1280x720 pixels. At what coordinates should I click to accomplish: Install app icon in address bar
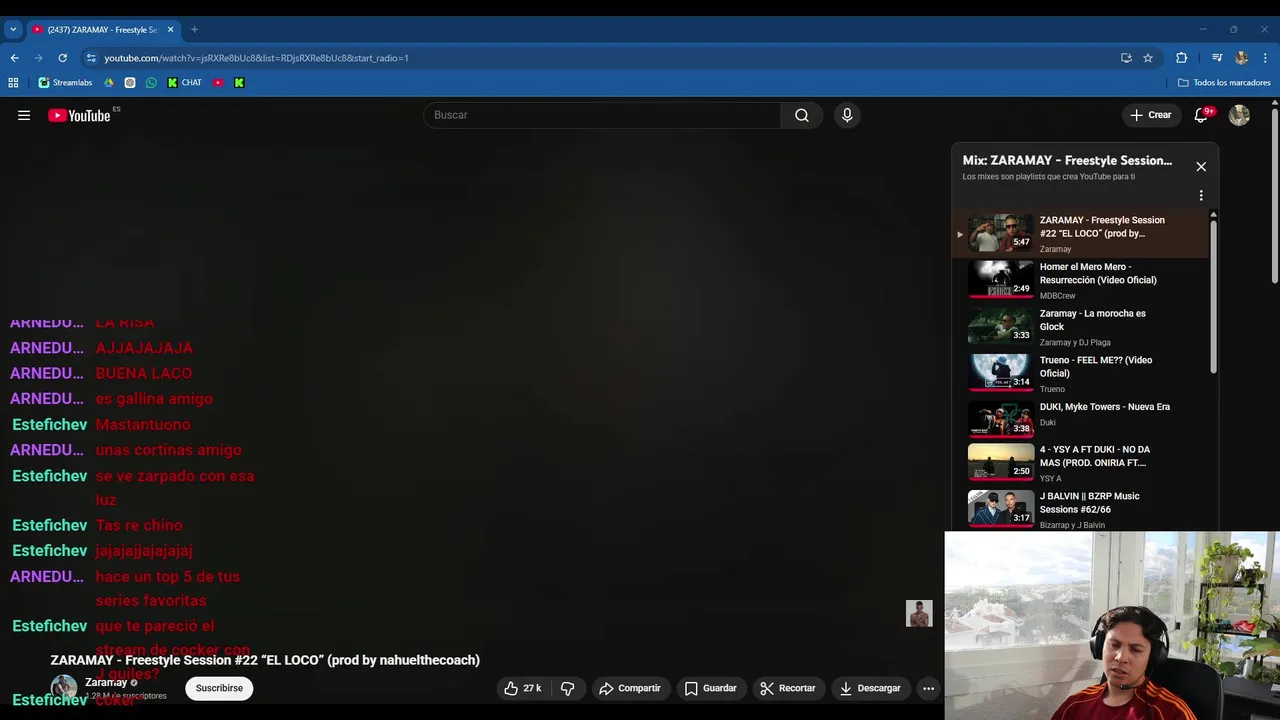point(1126,58)
